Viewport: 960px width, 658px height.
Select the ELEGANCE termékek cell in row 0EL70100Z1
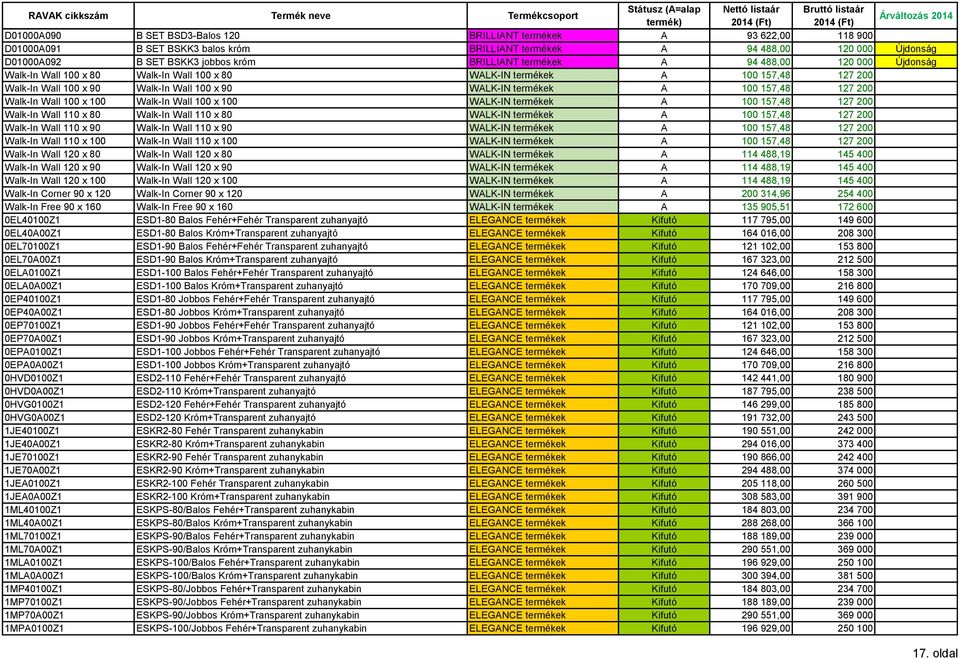[x=542, y=246]
